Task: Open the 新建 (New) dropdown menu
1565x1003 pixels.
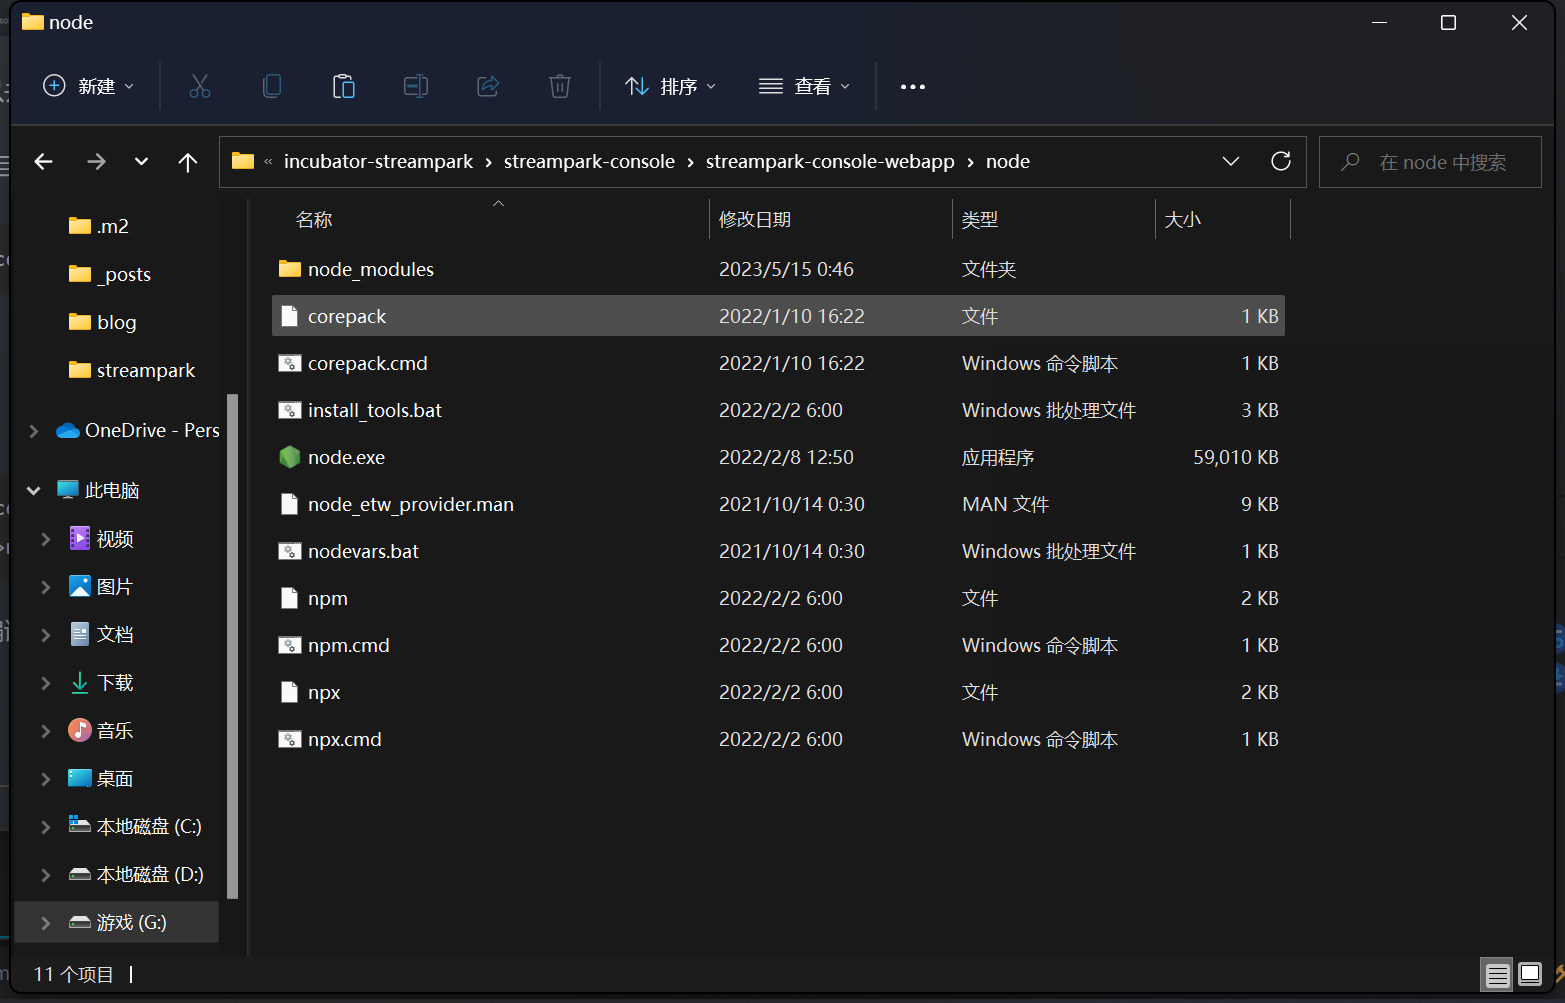Action: [x=88, y=87]
